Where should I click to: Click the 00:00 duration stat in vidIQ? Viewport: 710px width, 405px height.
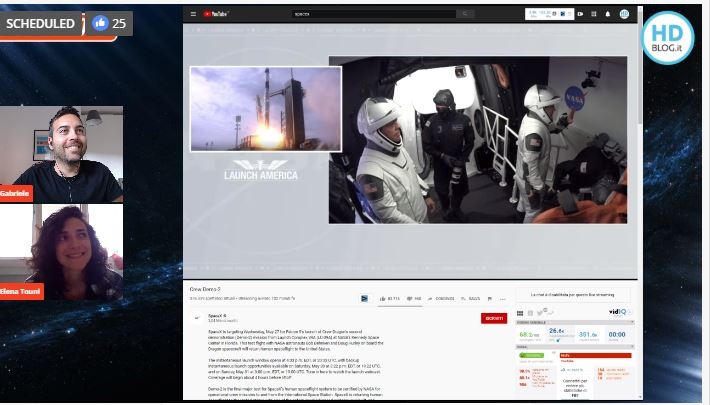coord(617,335)
